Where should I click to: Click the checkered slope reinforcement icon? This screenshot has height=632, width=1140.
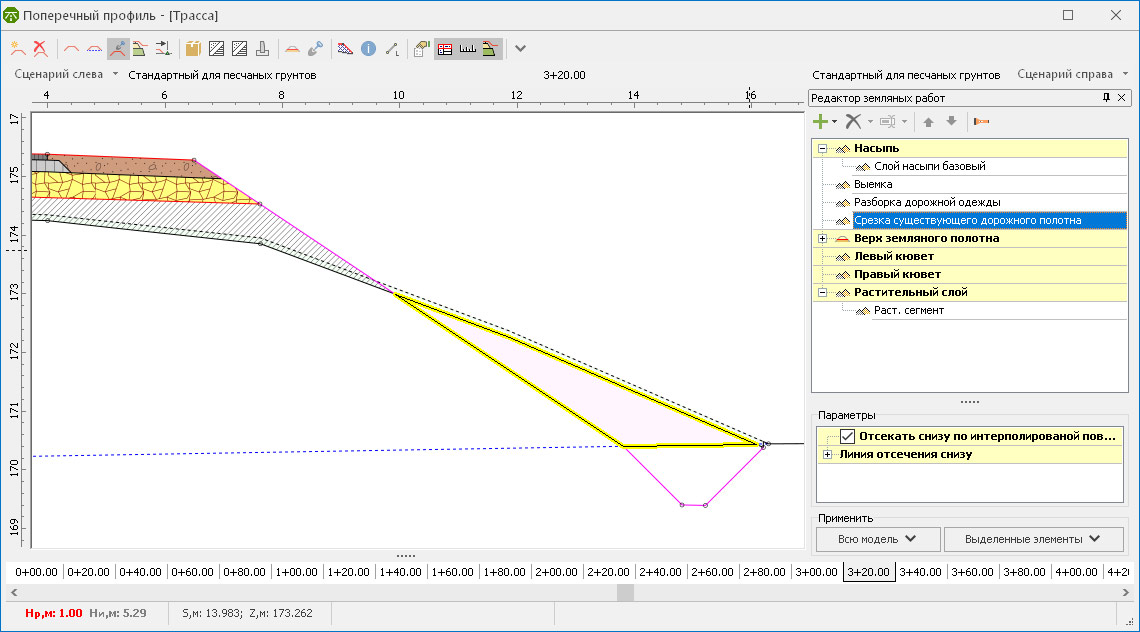(x=345, y=49)
